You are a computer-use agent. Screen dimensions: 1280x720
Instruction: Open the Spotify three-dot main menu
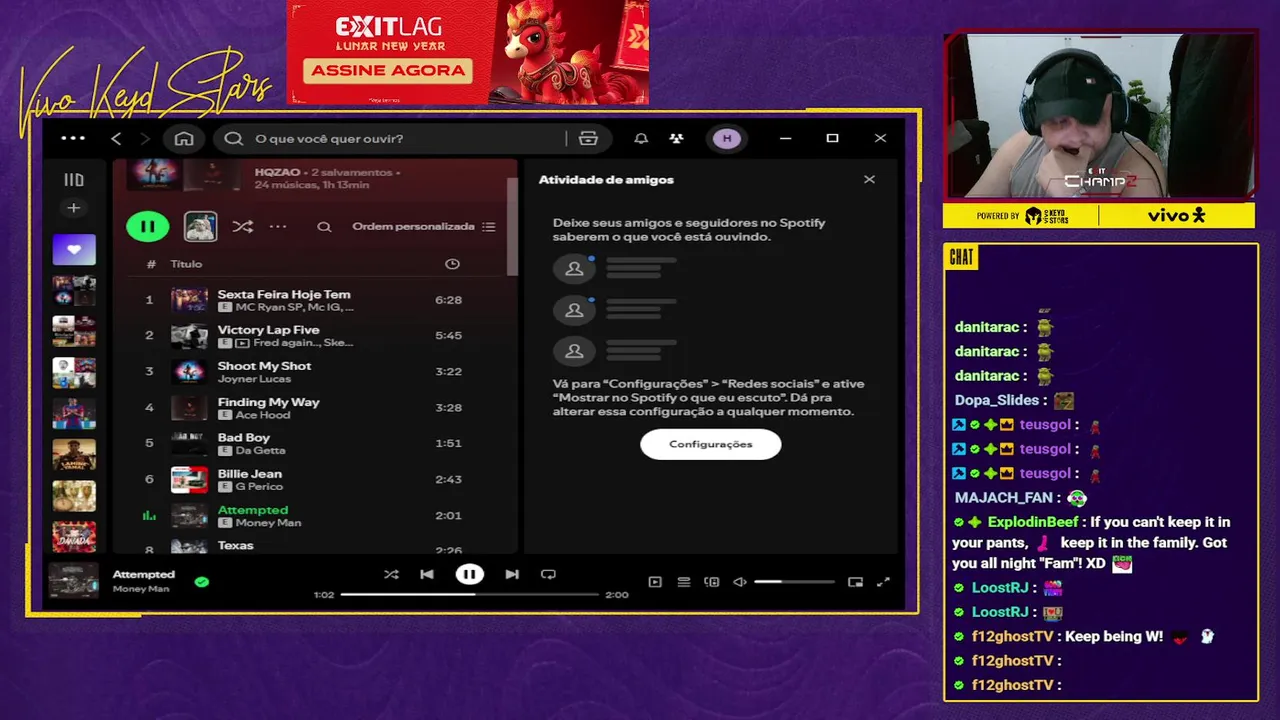(73, 139)
